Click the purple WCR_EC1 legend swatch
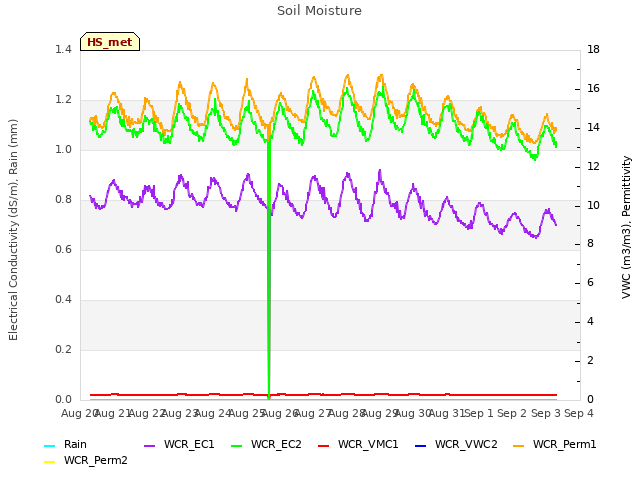640x480 pixels. tap(150, 446)
